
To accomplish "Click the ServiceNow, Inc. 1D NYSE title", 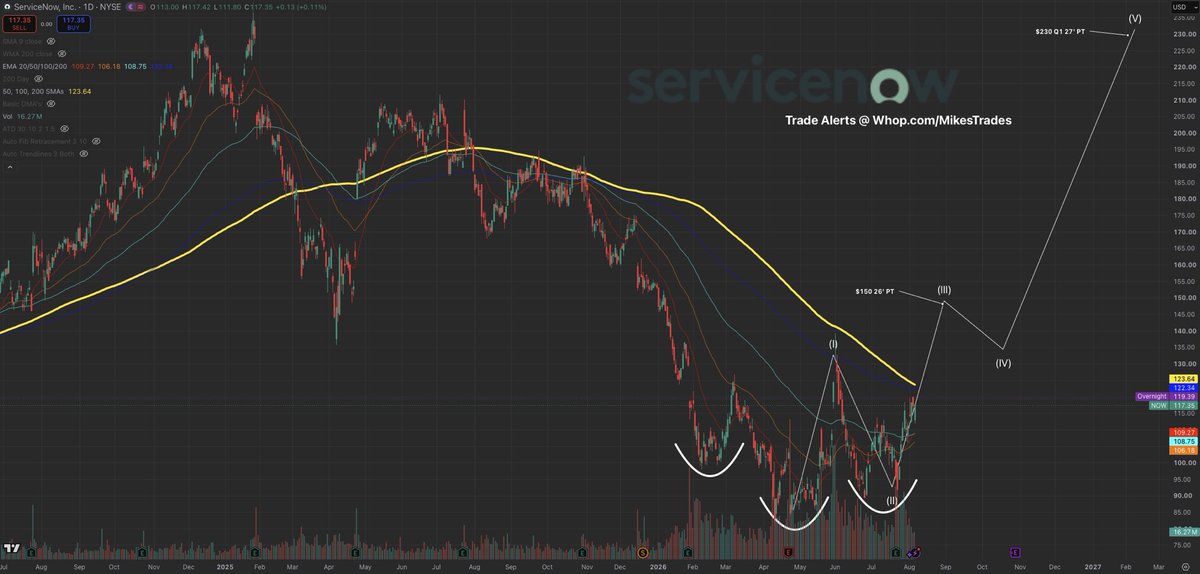I will point(67,7).
